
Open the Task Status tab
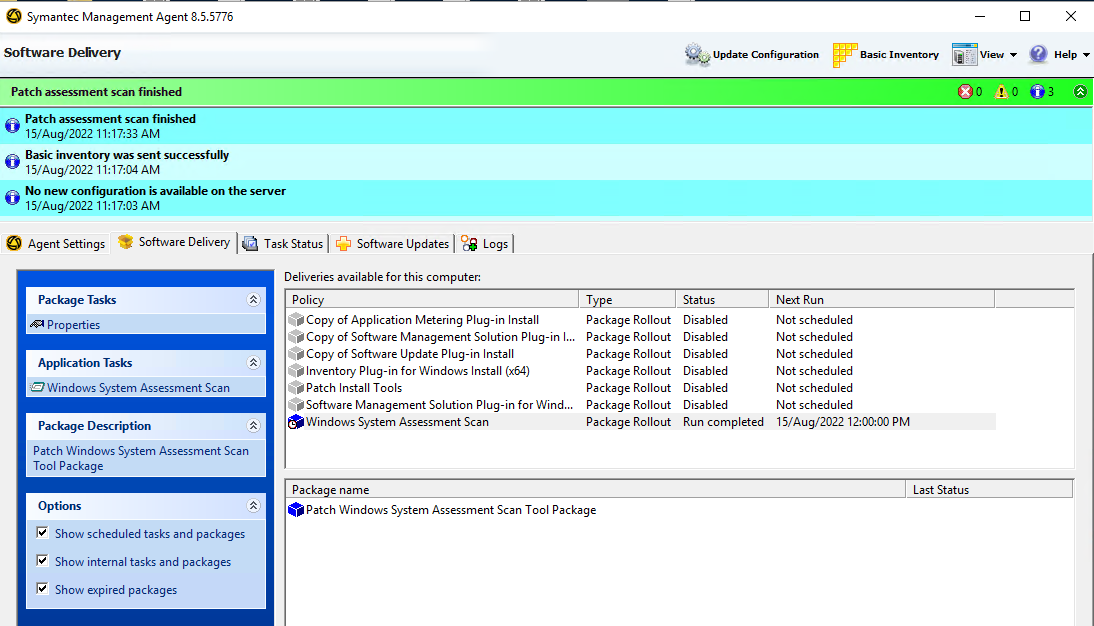pos(283,244)
